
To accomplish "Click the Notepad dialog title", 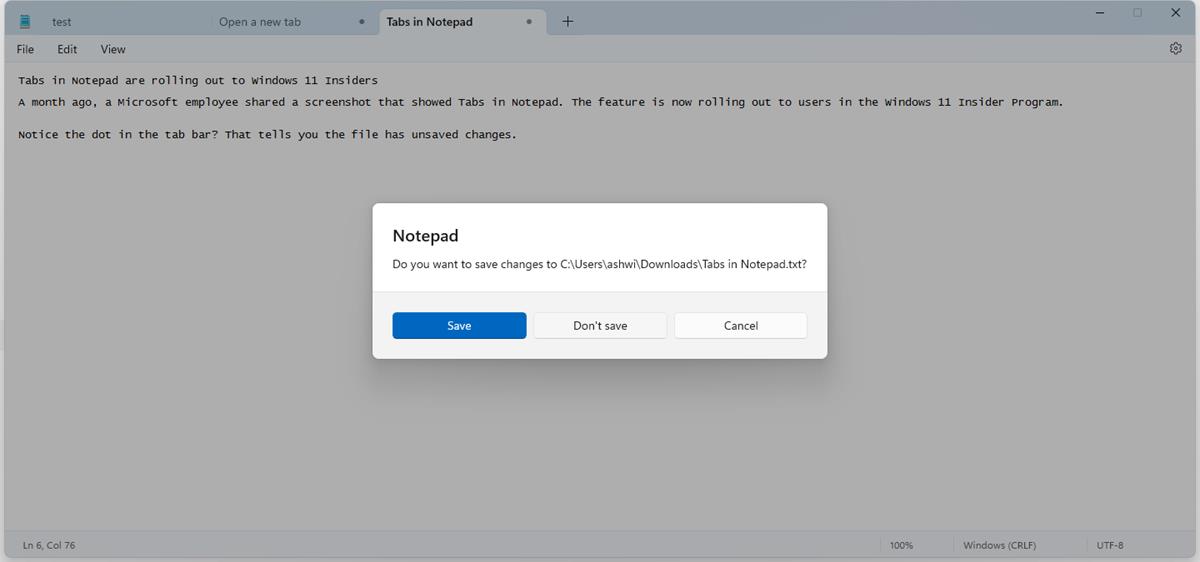I will pyautogui.click(x=425, y=236).
